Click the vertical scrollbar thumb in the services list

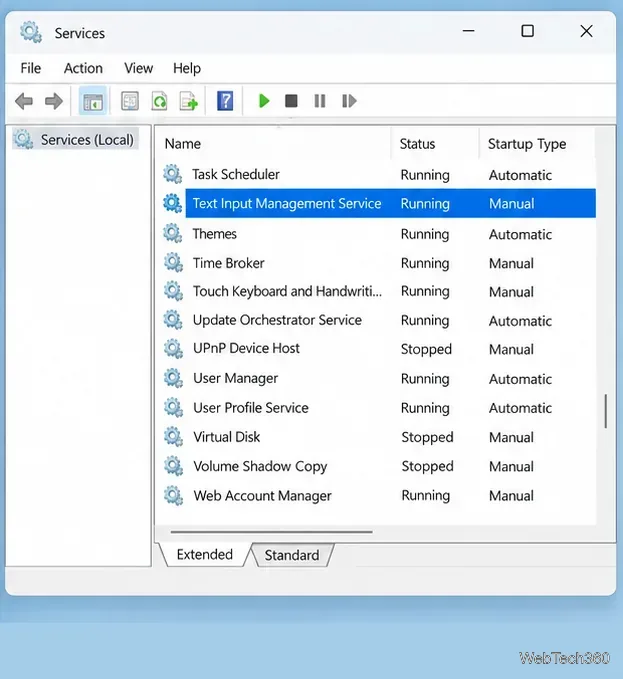[606, 411]
